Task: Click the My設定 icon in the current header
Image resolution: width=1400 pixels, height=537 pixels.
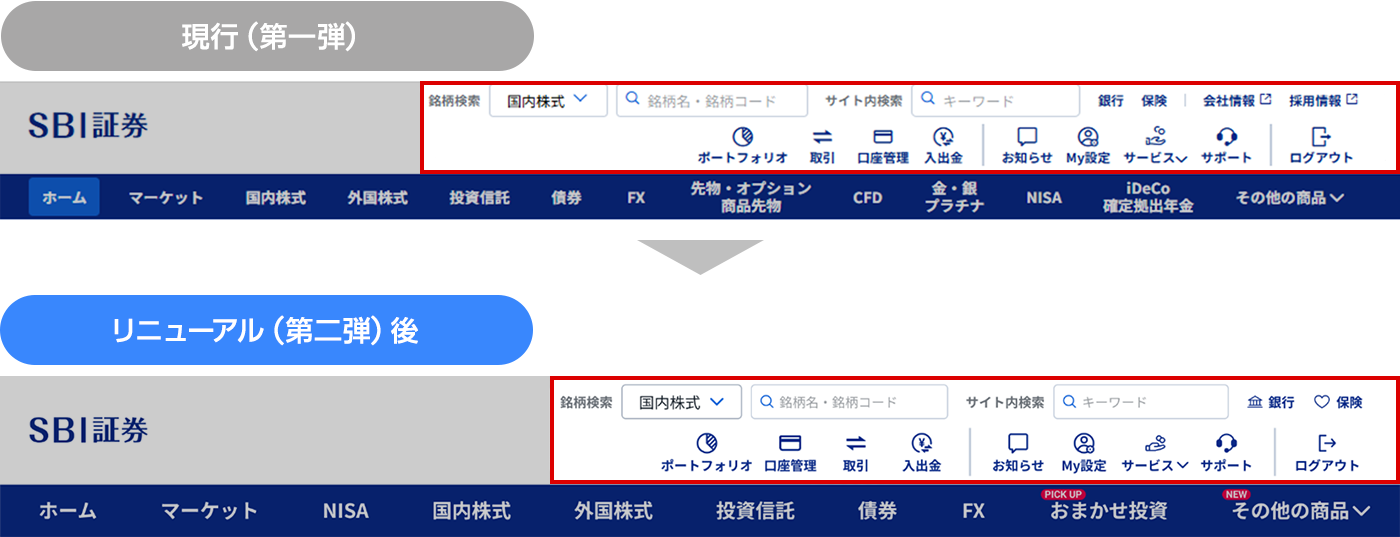Action: pos(1088,137)
